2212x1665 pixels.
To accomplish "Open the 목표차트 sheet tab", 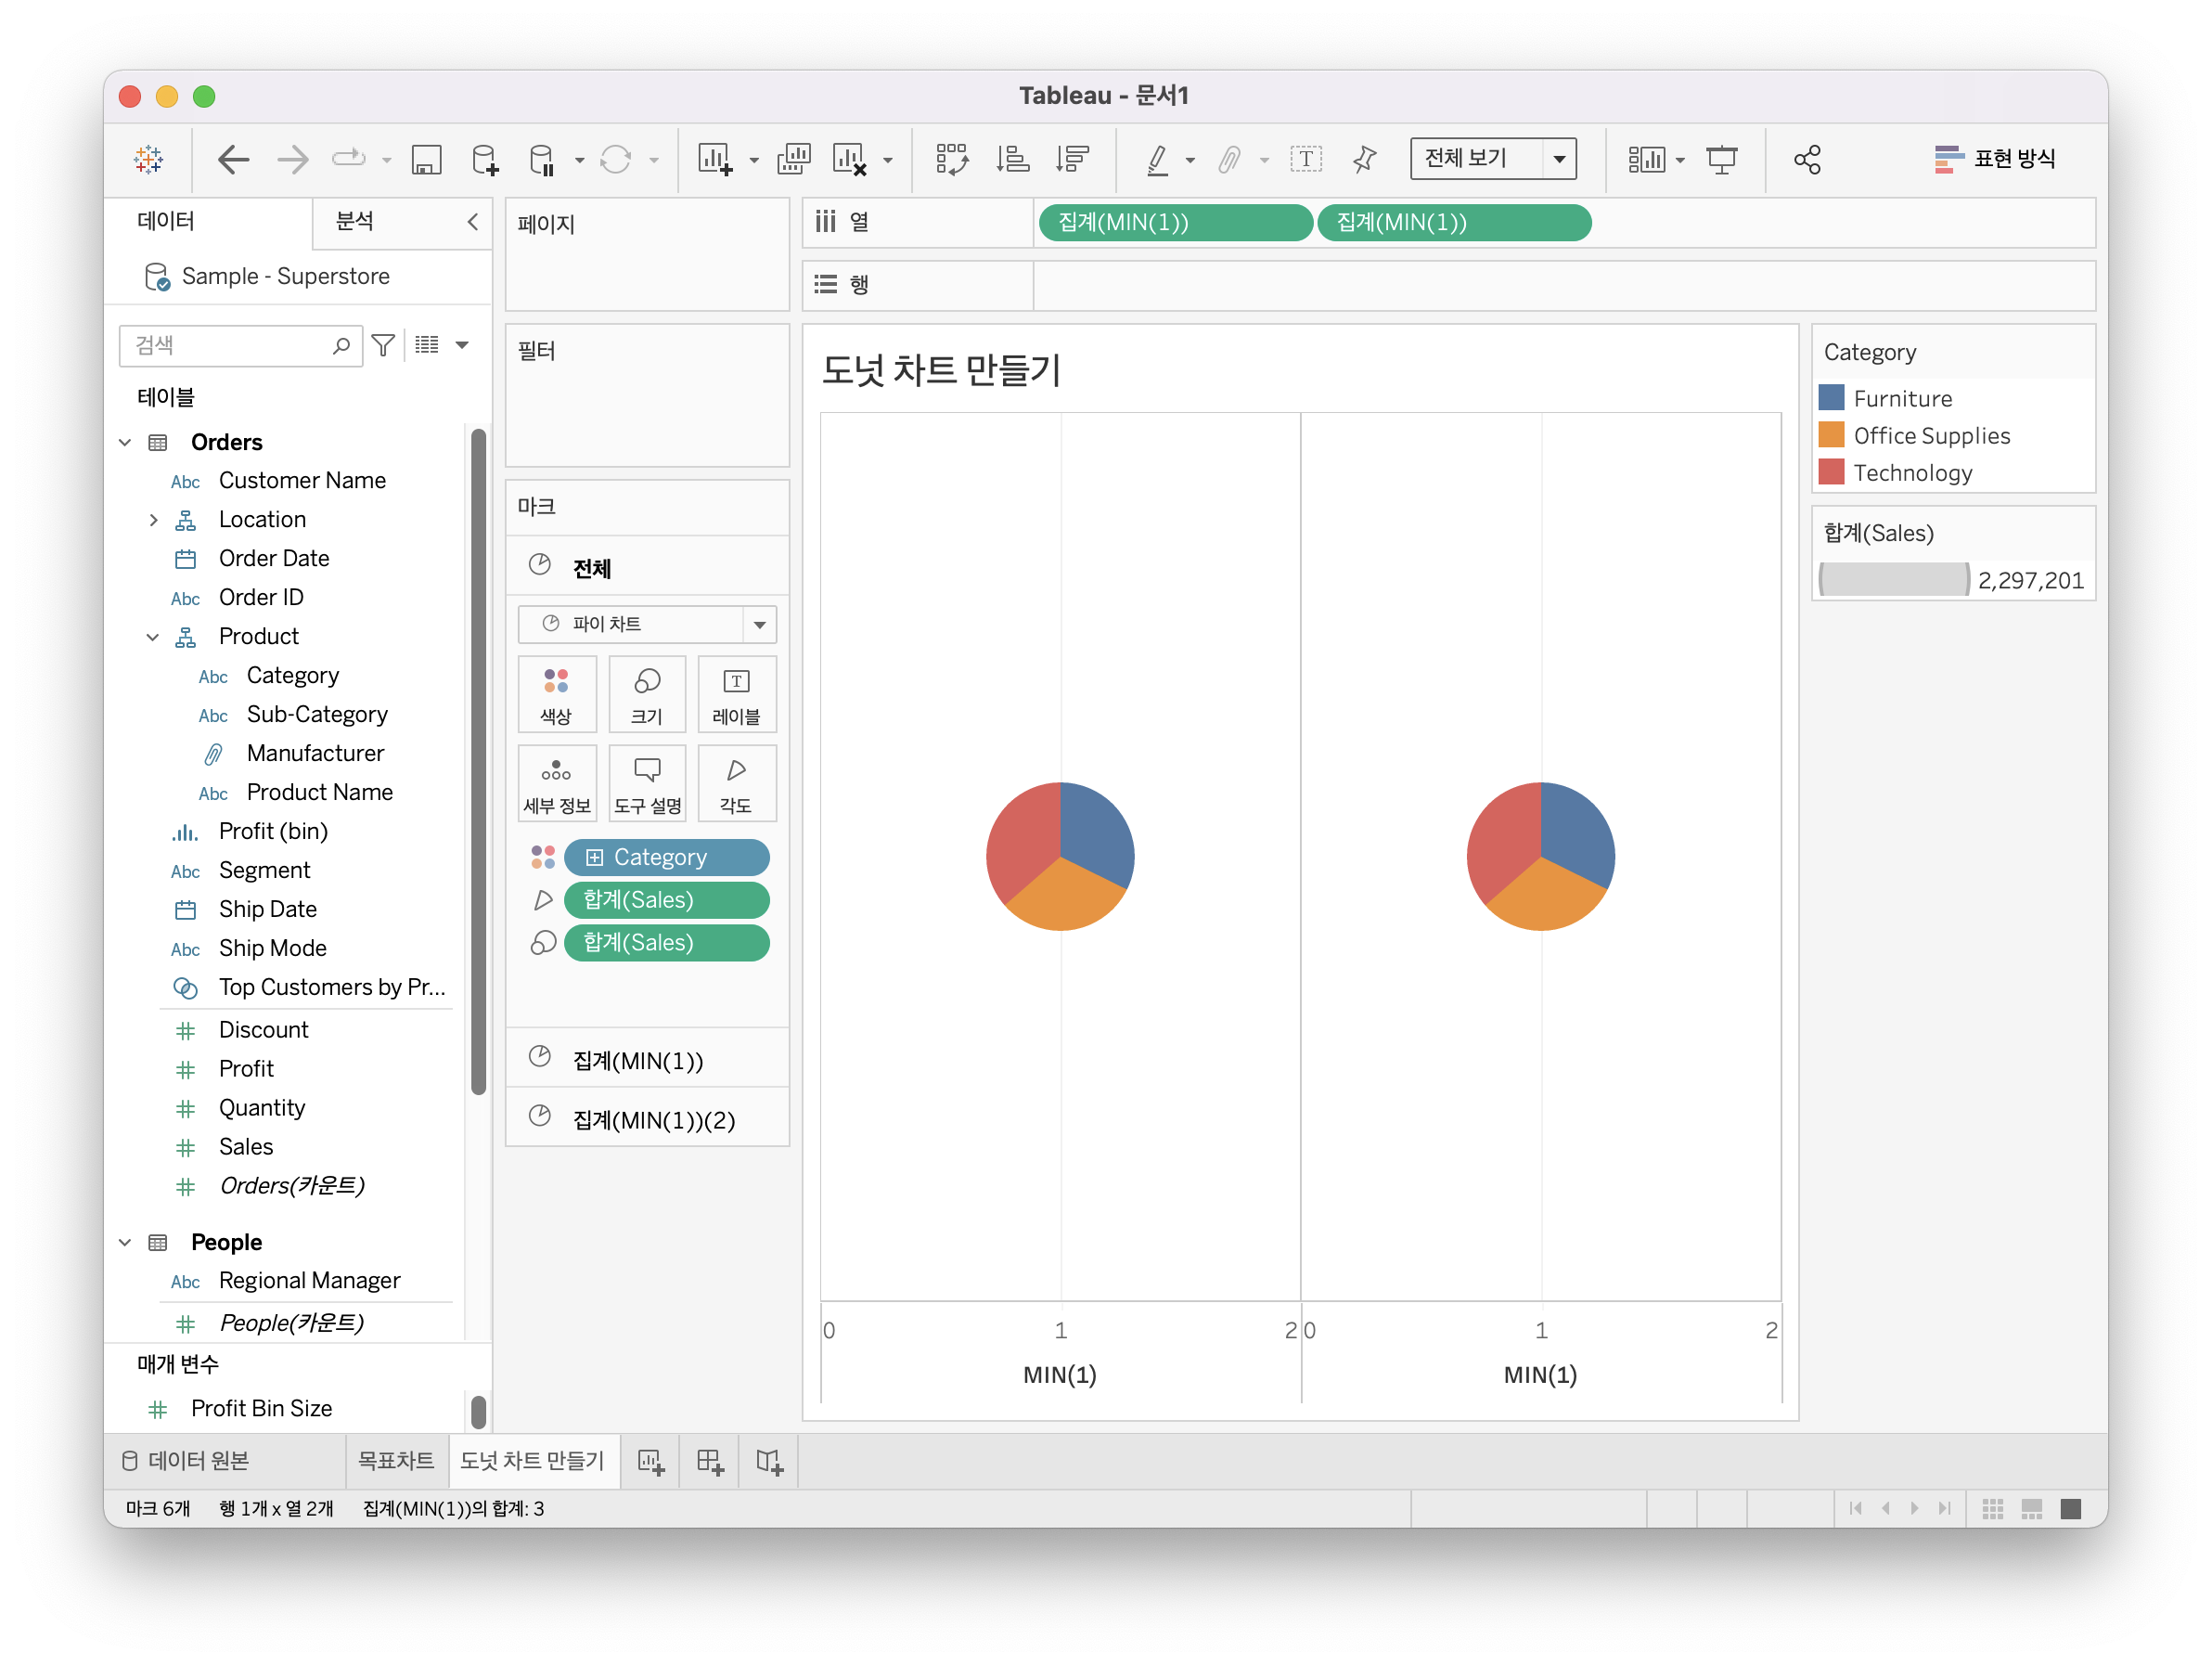I will [x=396, y=1461].
